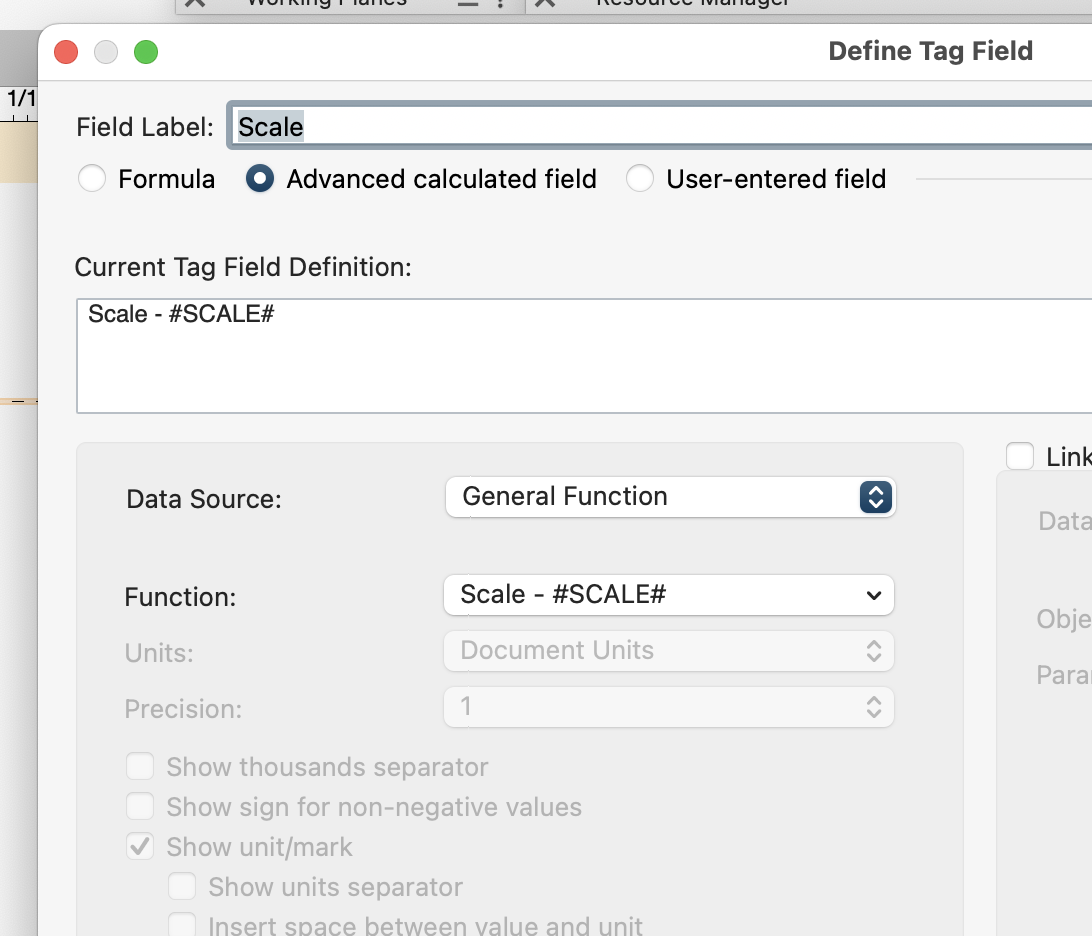Choose the User-entered field radio button
The image size is (1092, 936).
tap(640, 179)
